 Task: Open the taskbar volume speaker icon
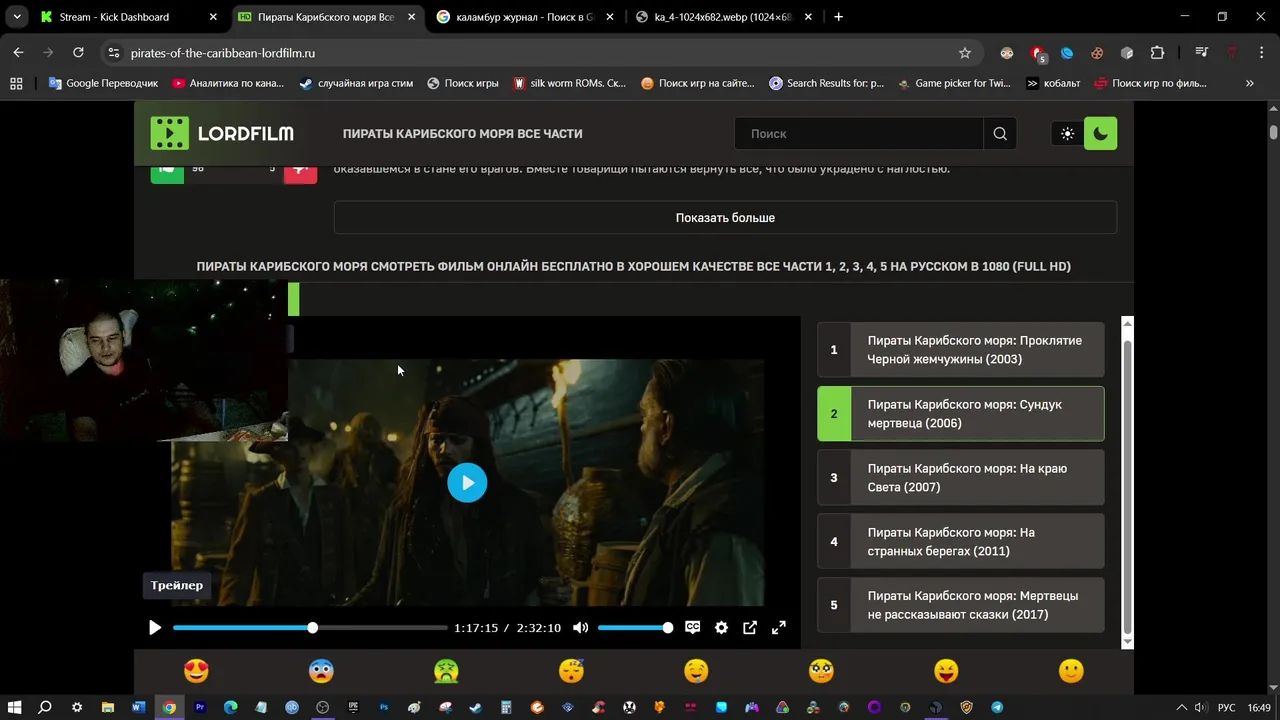point(1200,707)
